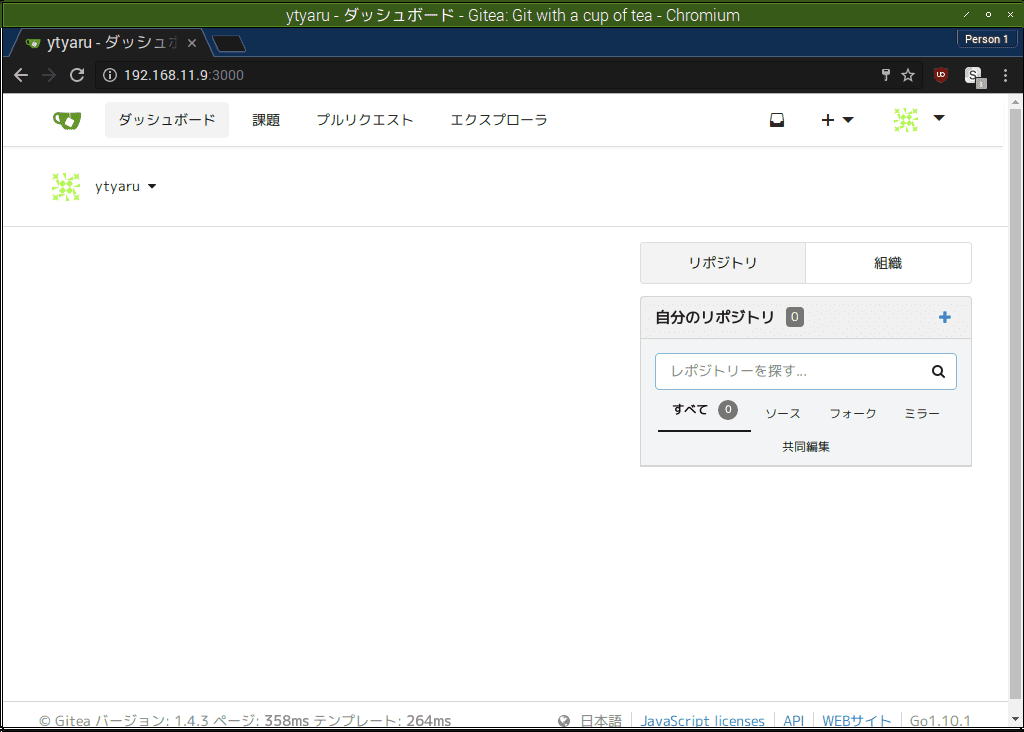Expand the ytyaru user dropdown arrow
The width and height of the screenshot is (1024, 732).
tap(151, 186)
